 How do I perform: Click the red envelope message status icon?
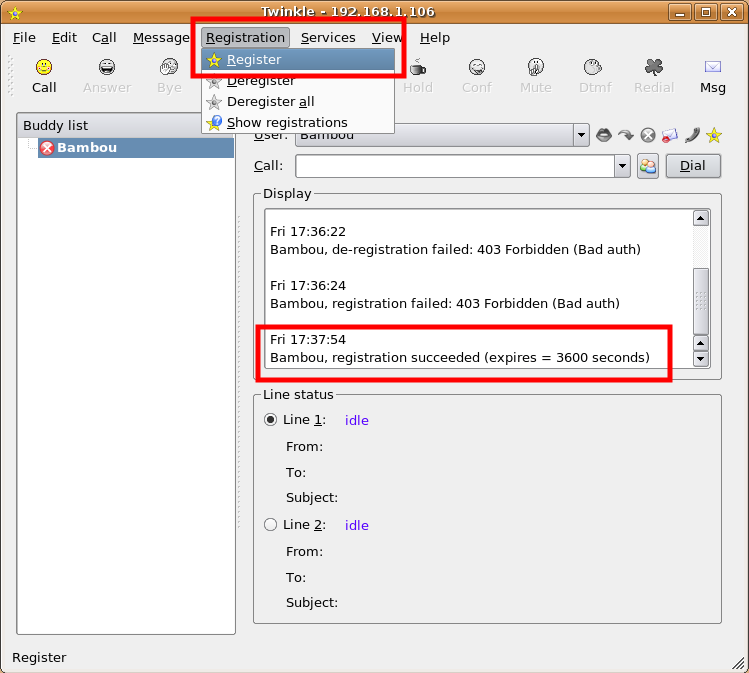click(670, 136)
